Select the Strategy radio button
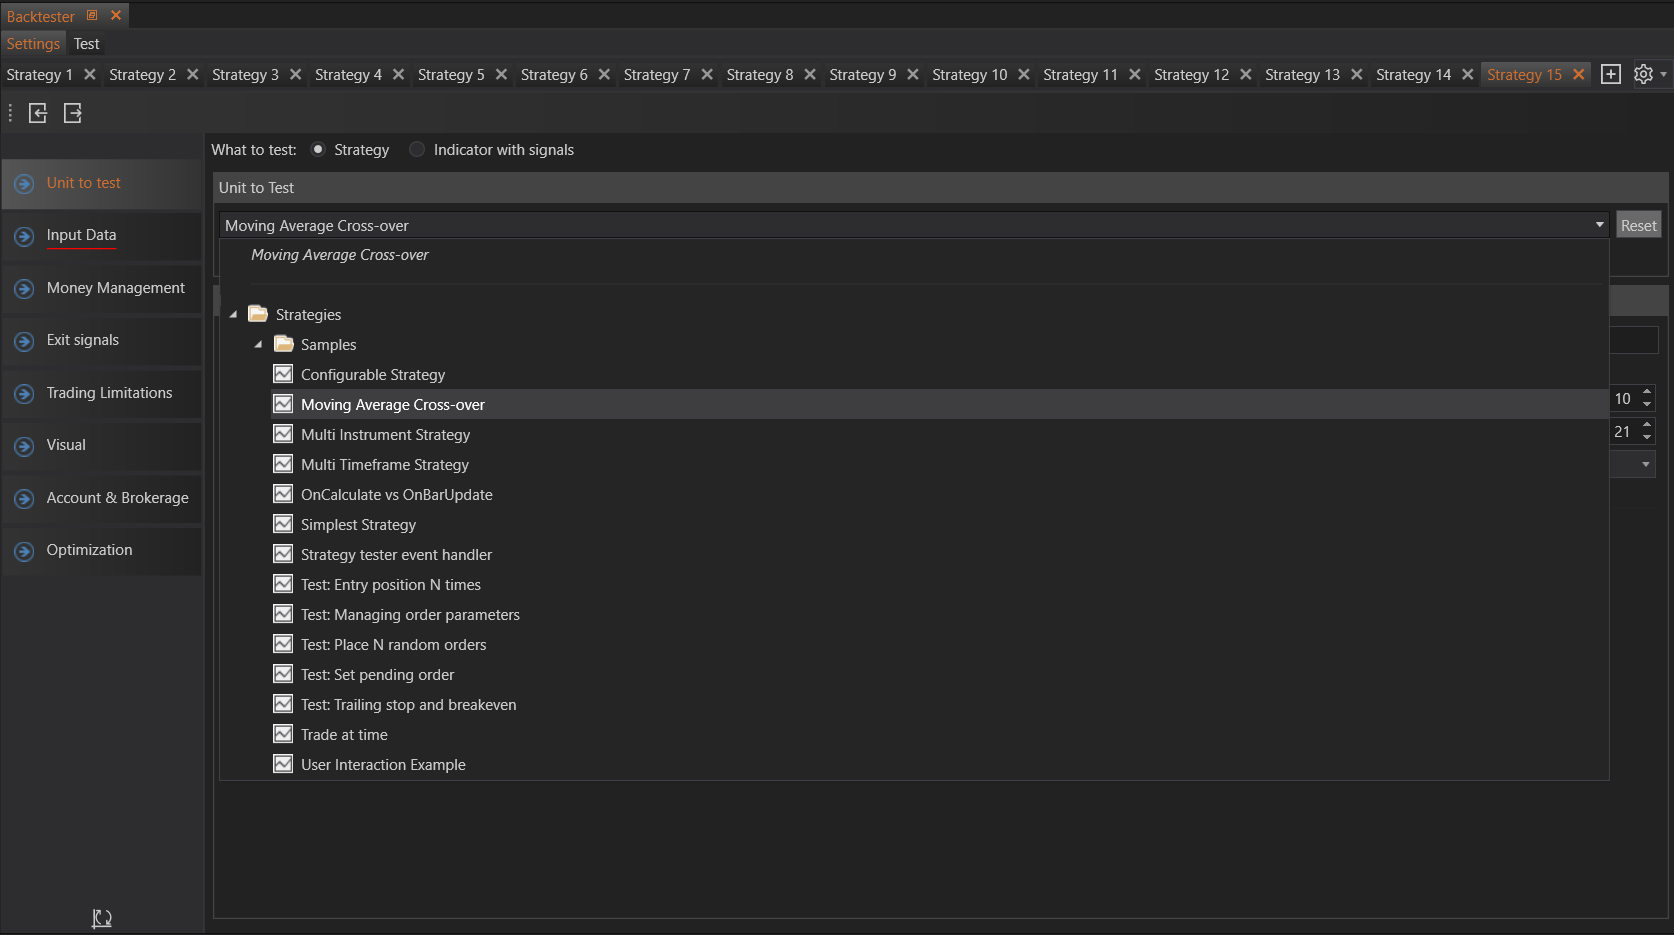The height and width of the screenshot is (935, 1674). click(318, 150)
